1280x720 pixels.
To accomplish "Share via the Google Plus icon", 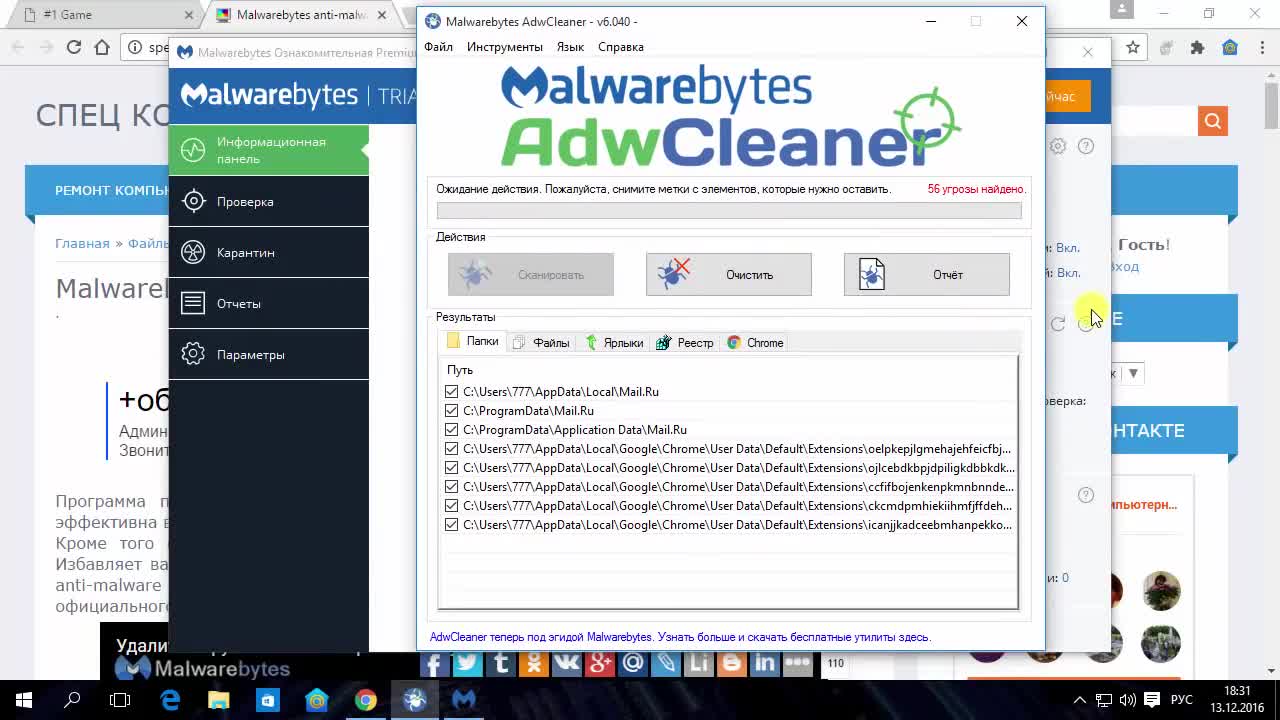I will 599,662.
